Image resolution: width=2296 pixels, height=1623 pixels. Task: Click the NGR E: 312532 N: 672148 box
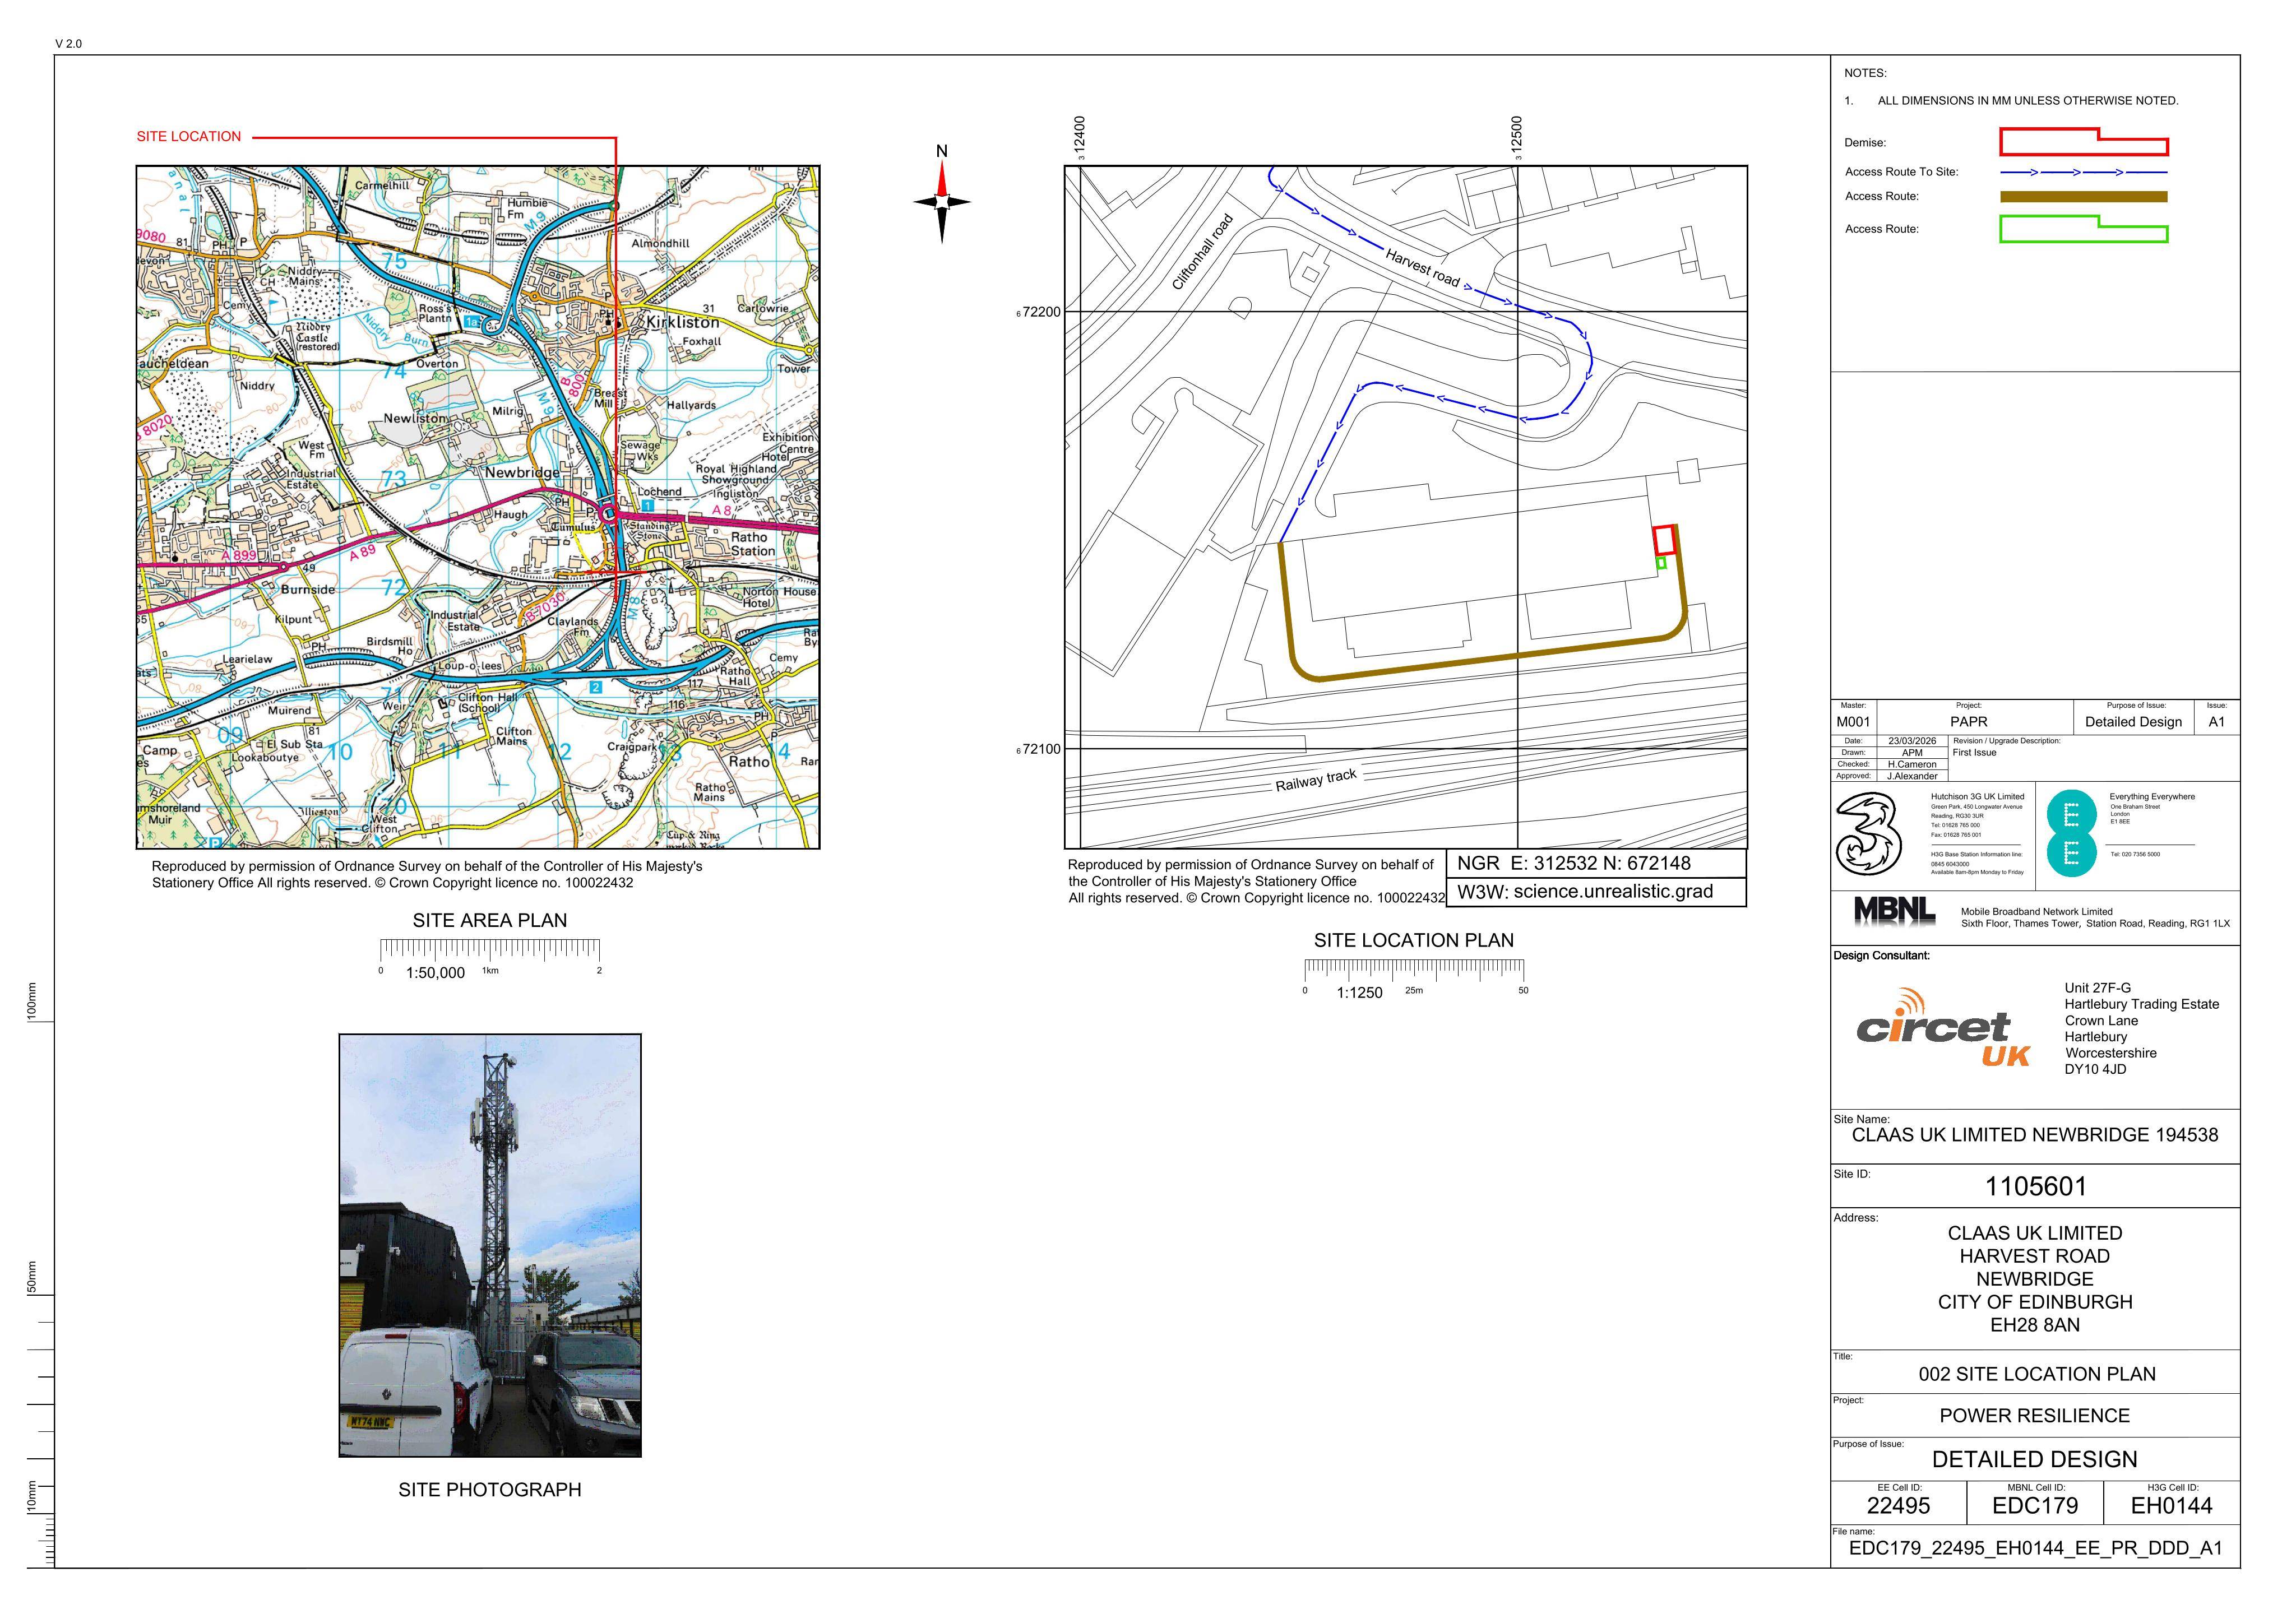coord(1596,863)
